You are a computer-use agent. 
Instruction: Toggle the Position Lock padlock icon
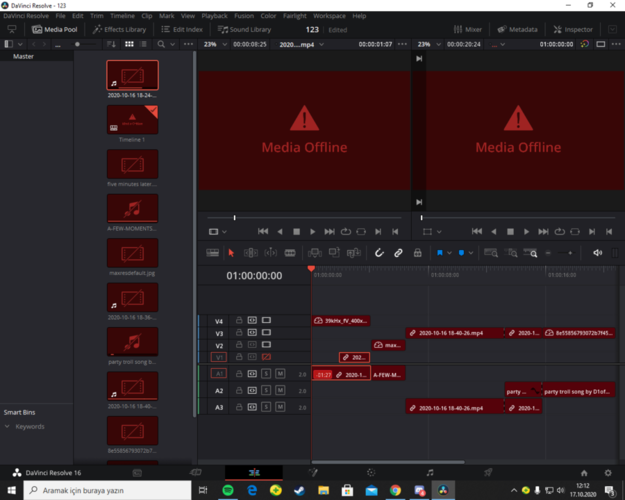(x=417, y=253)
